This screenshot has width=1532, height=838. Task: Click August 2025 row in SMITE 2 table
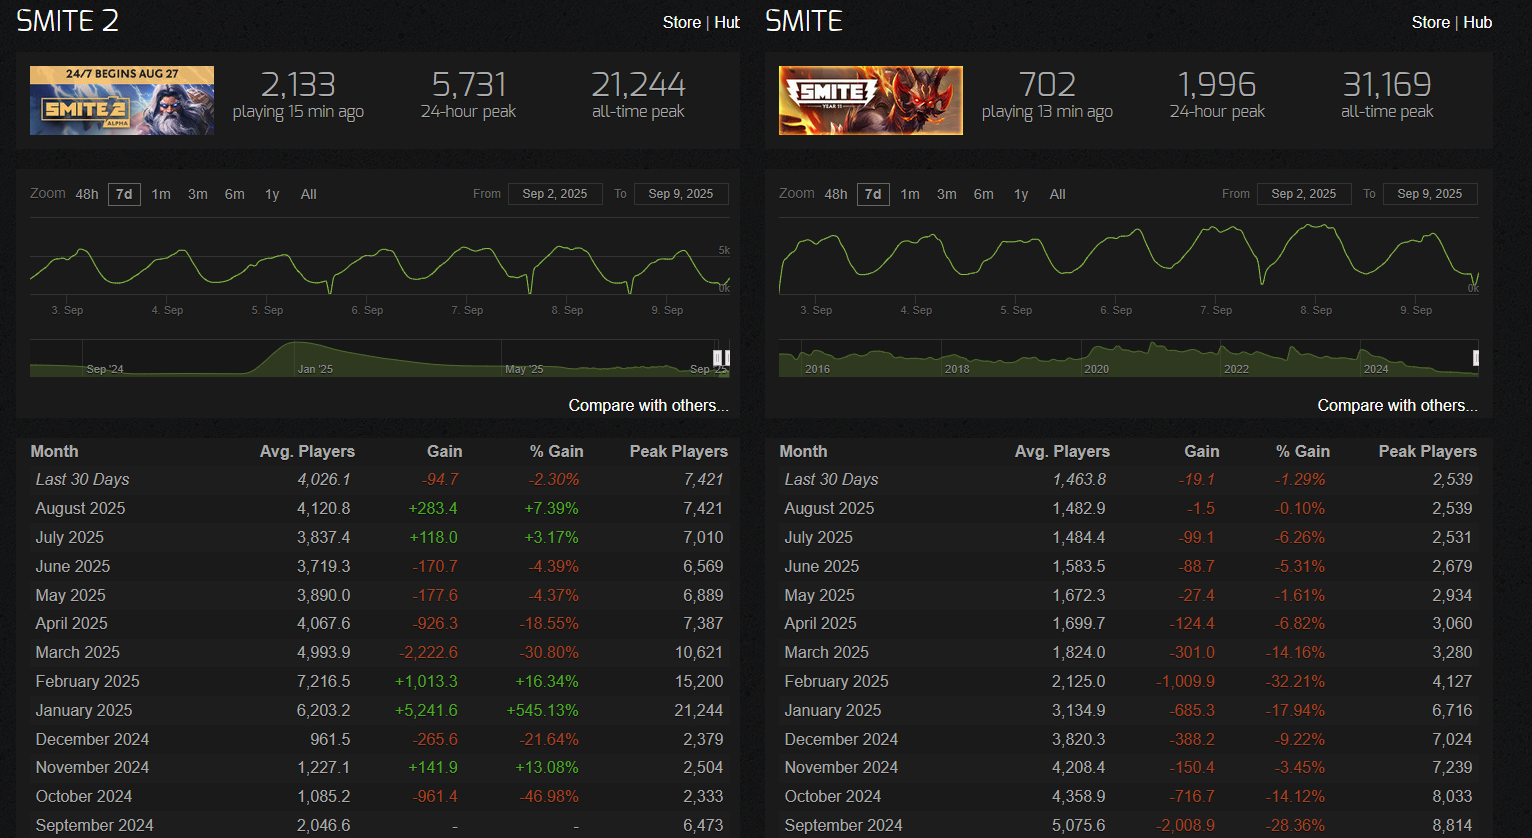pos(379,508)
